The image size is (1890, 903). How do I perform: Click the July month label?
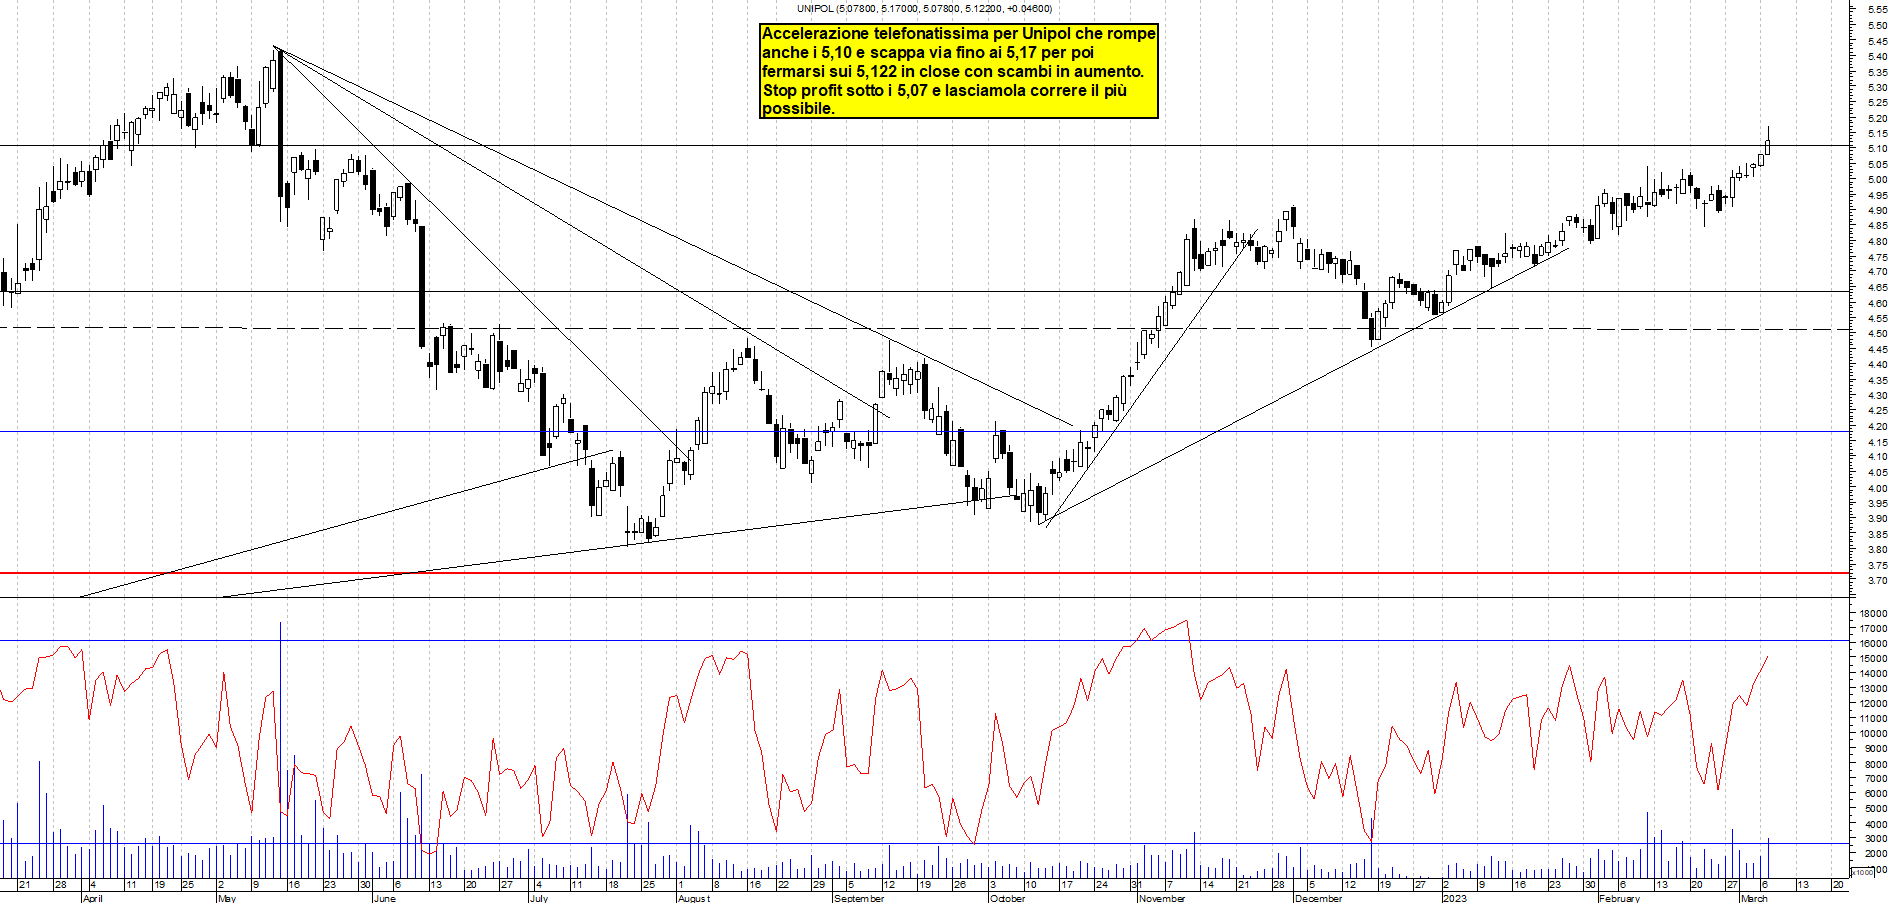538,898
